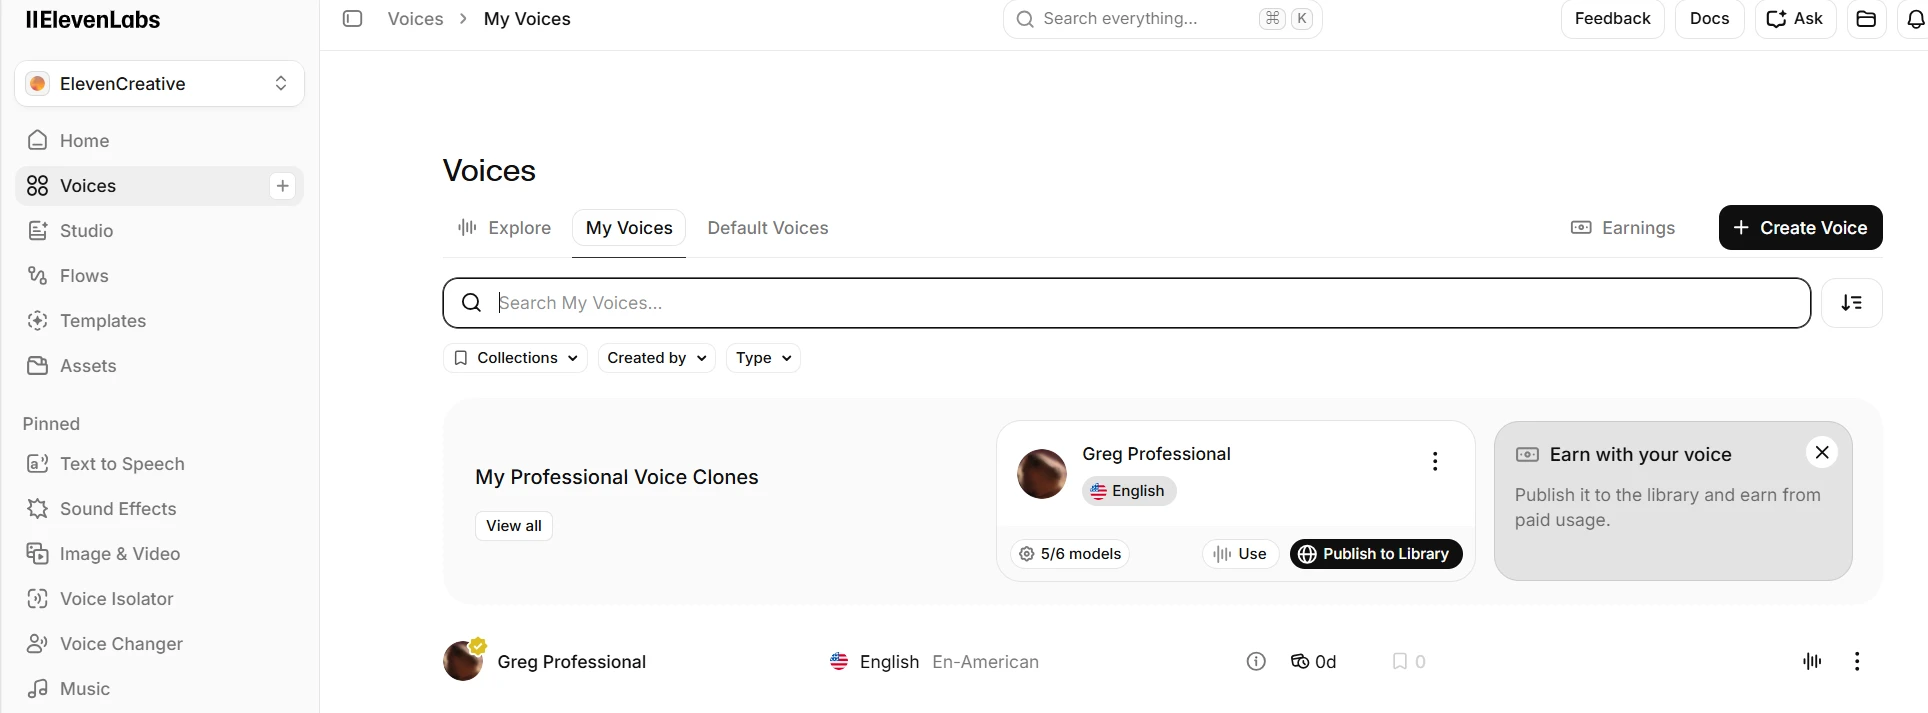Click the En-American accent label
The width and height of the screenshot is (1928, 713).
(985, 662)
